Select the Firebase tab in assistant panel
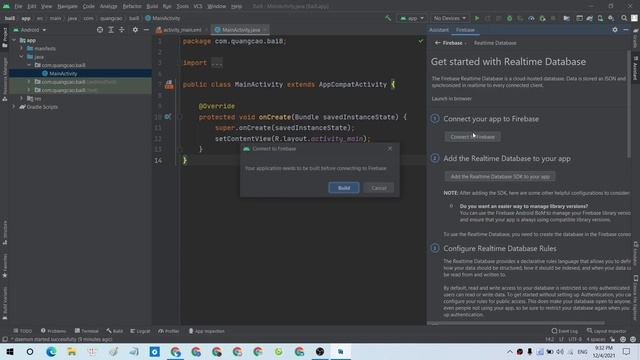640x360 pixels. 465,30
